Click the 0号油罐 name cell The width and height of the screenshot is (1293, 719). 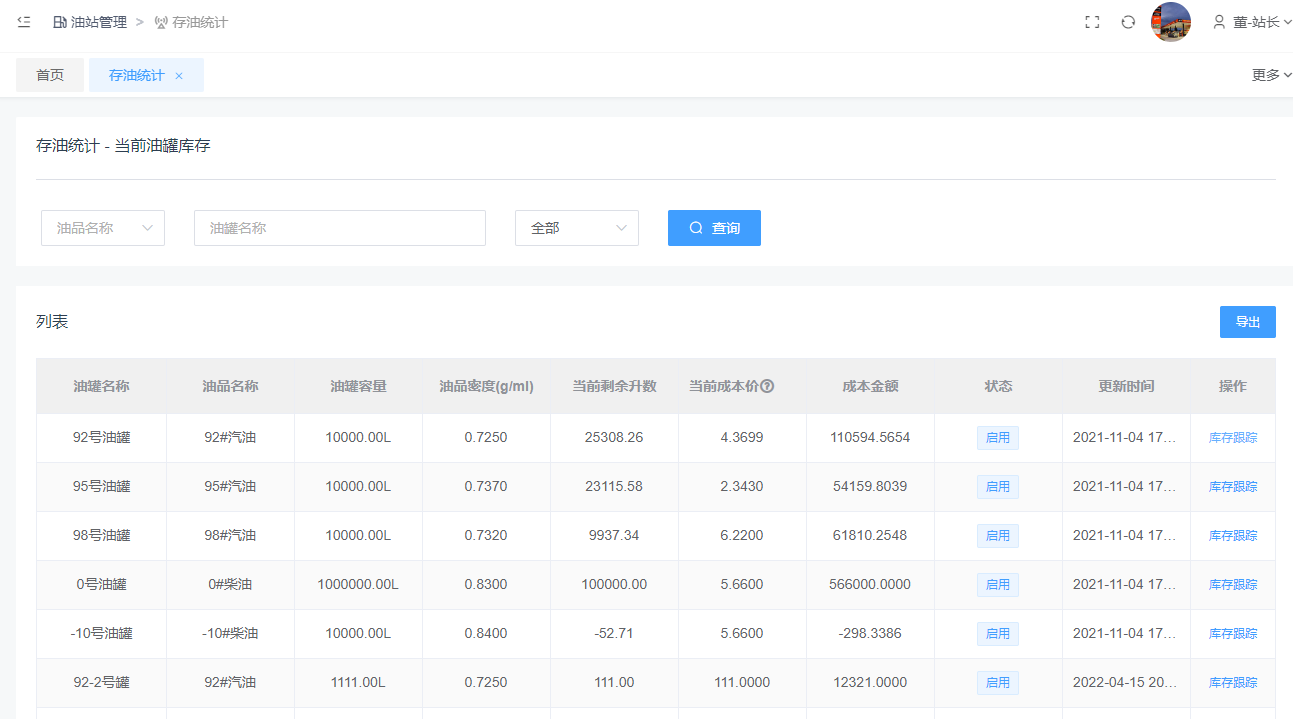pos(101,585)
